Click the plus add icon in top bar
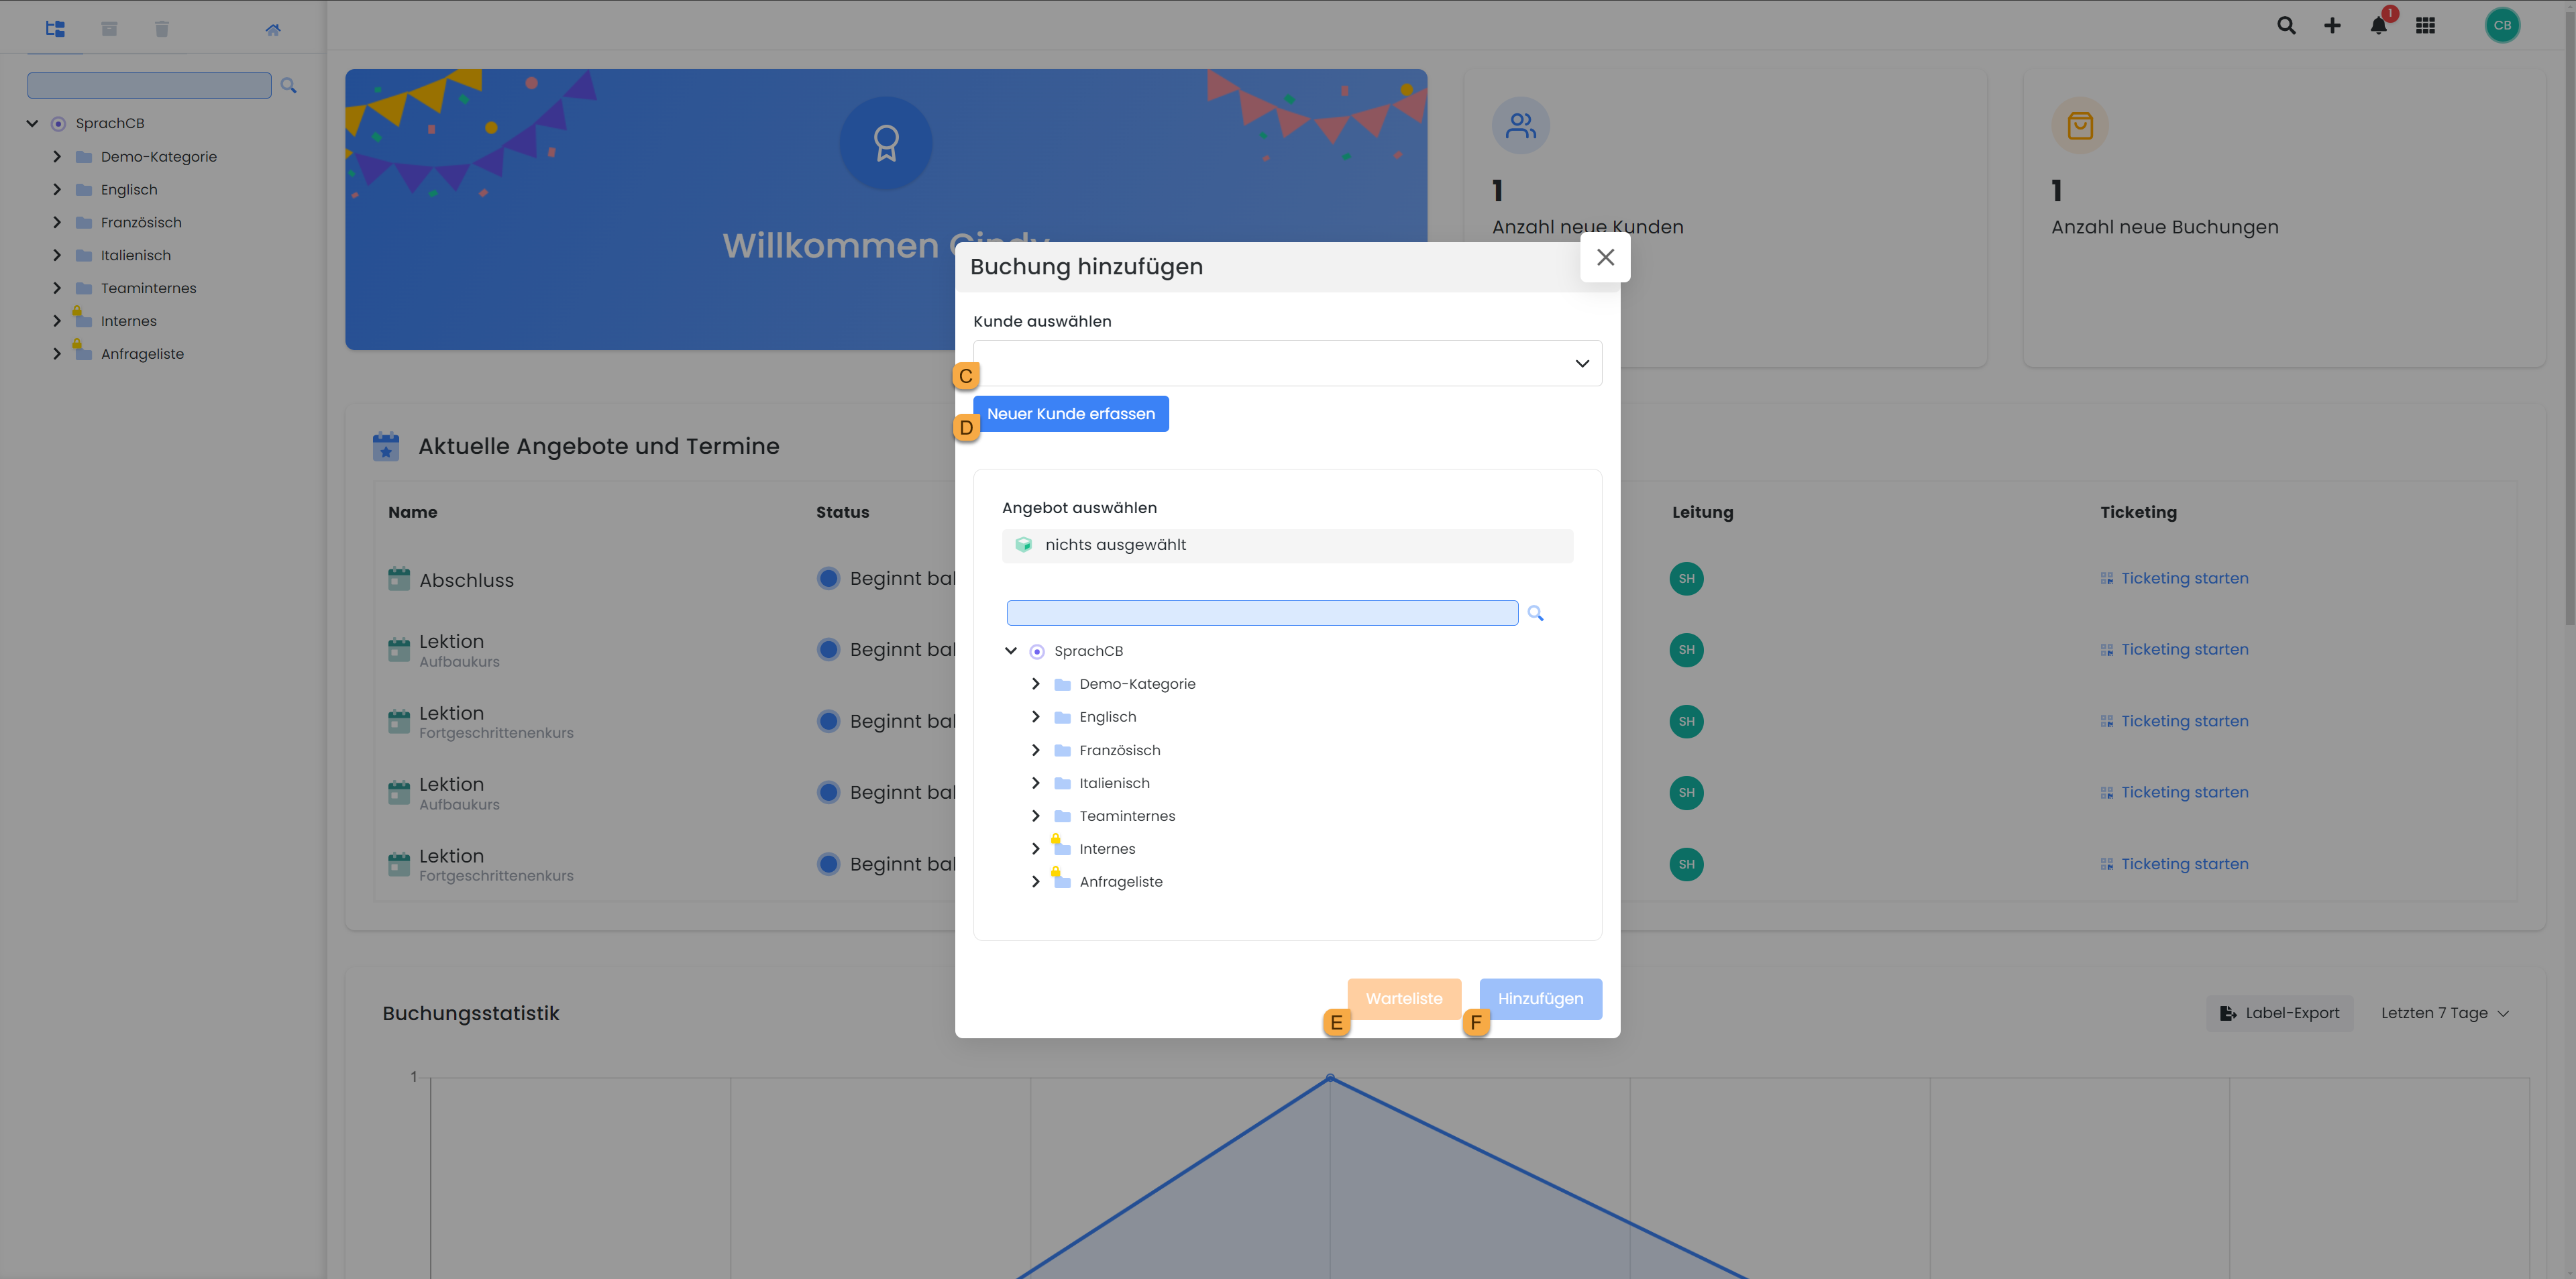 point(2332,26)
